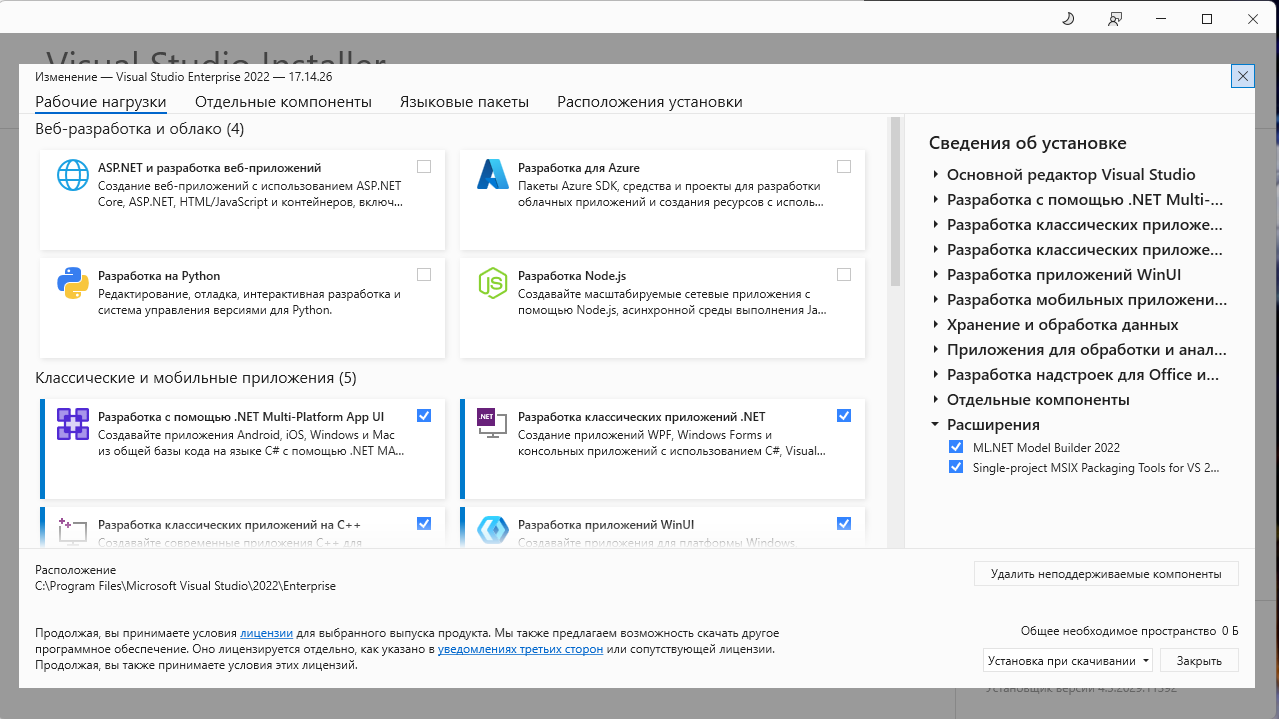Close the modification dialog with X
The width and height of the screenshot is (1279, 719).
pos(1243,76)
